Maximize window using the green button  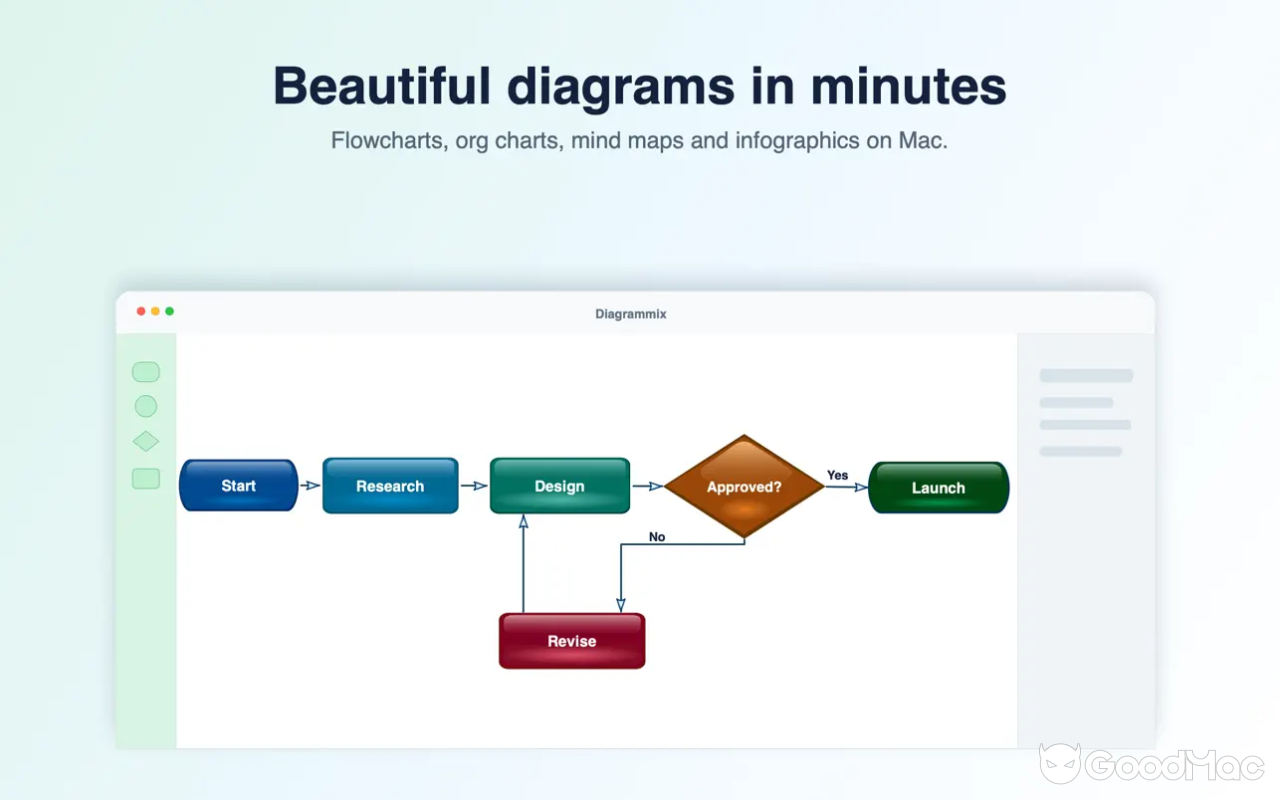pyautogui.click(x=170, y=312)
